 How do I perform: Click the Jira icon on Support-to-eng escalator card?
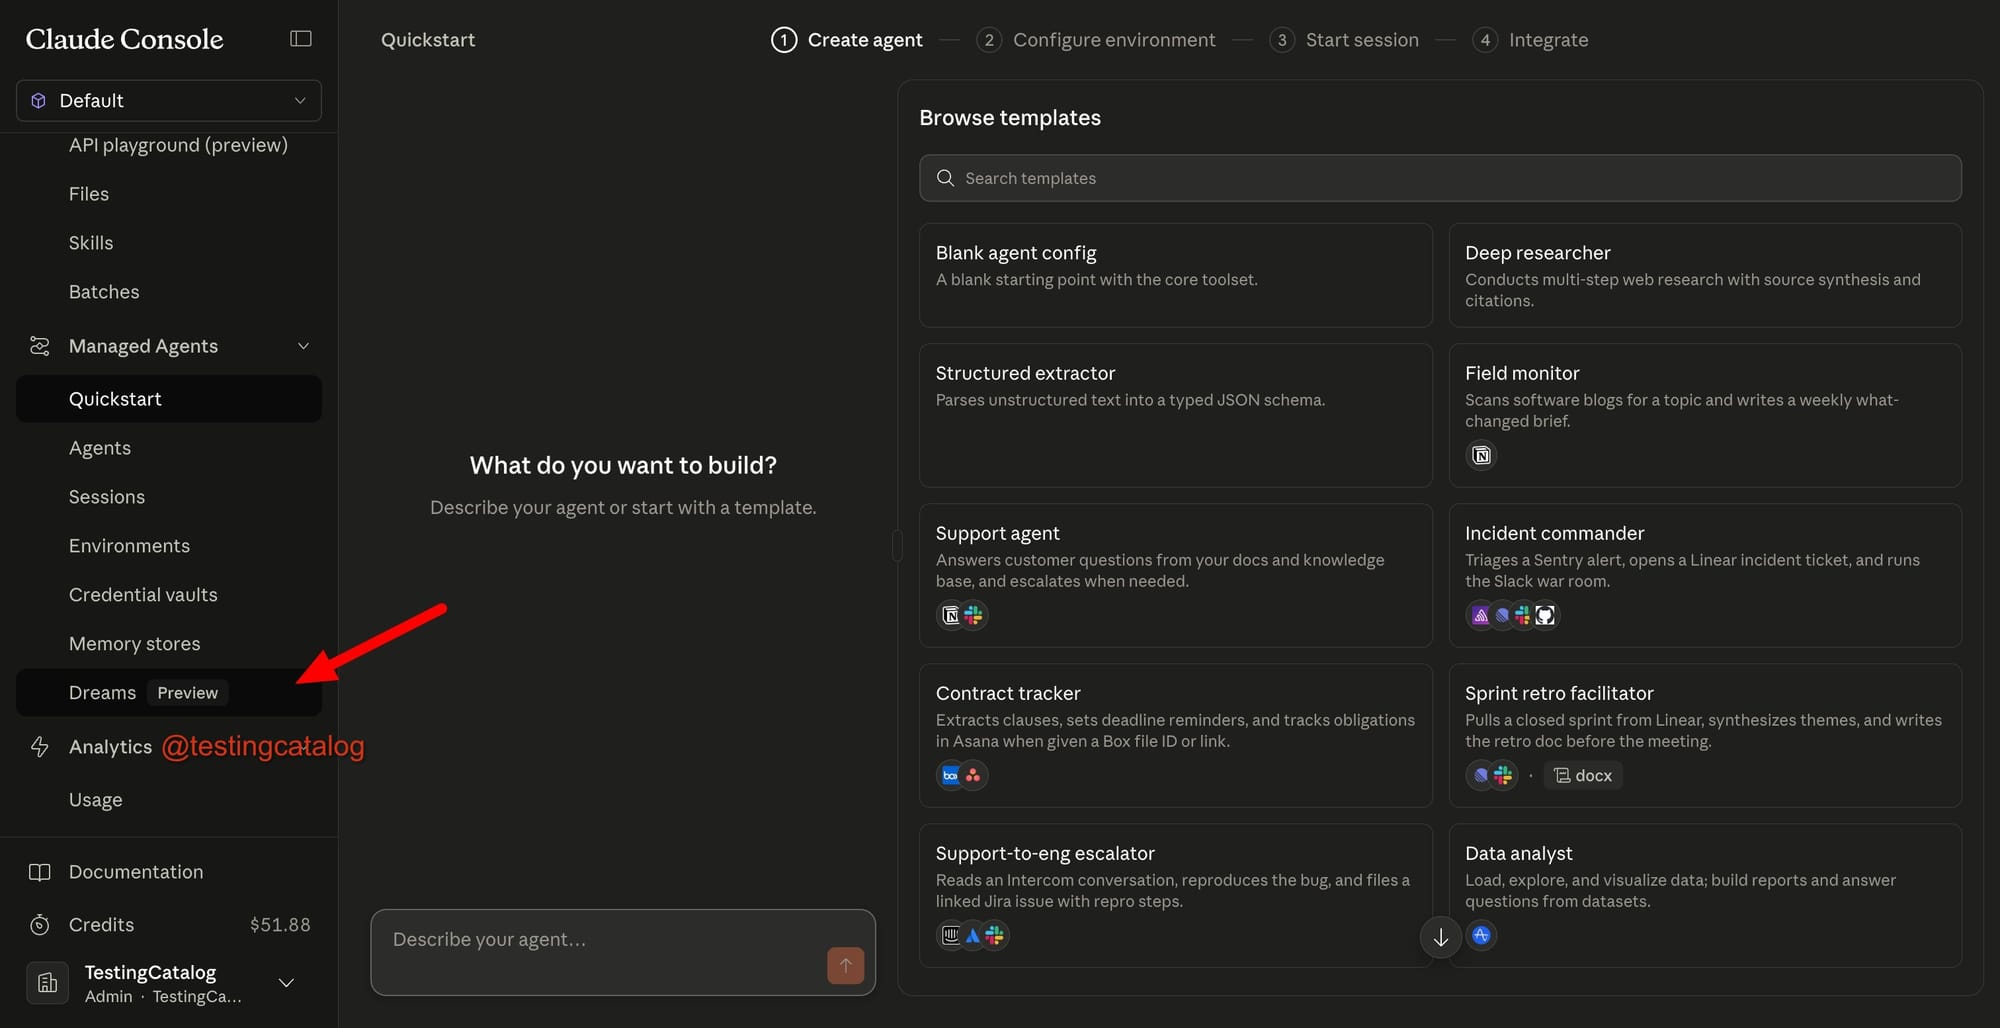pyautogui.click(x=972, y=935)
